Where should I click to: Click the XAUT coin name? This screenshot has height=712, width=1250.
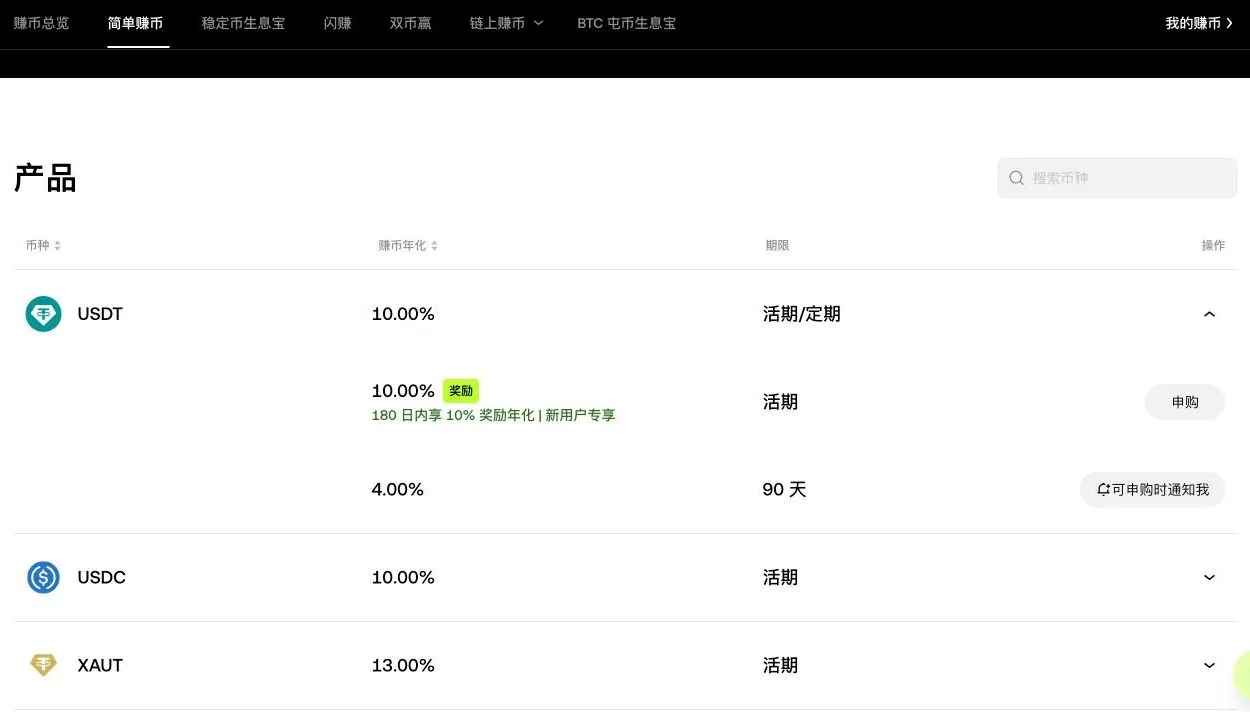[x=100, y=666]
